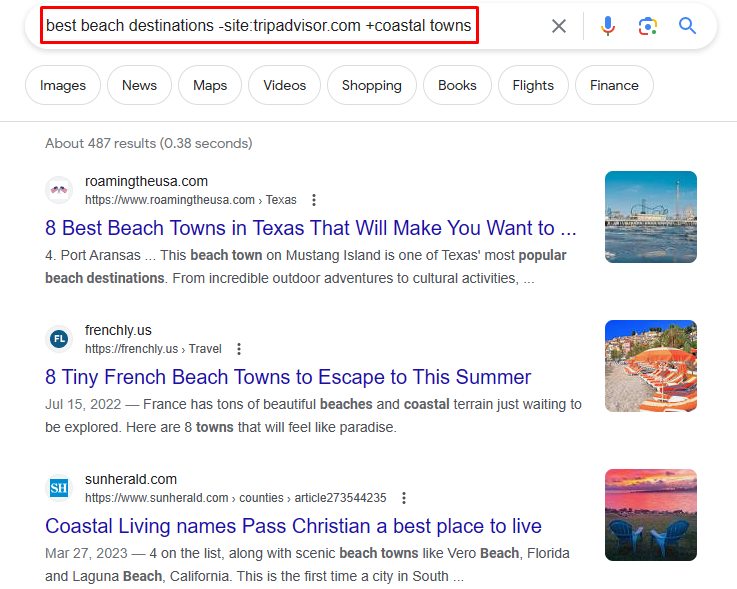Start voice search with the microphone icon

click(608, 26)
